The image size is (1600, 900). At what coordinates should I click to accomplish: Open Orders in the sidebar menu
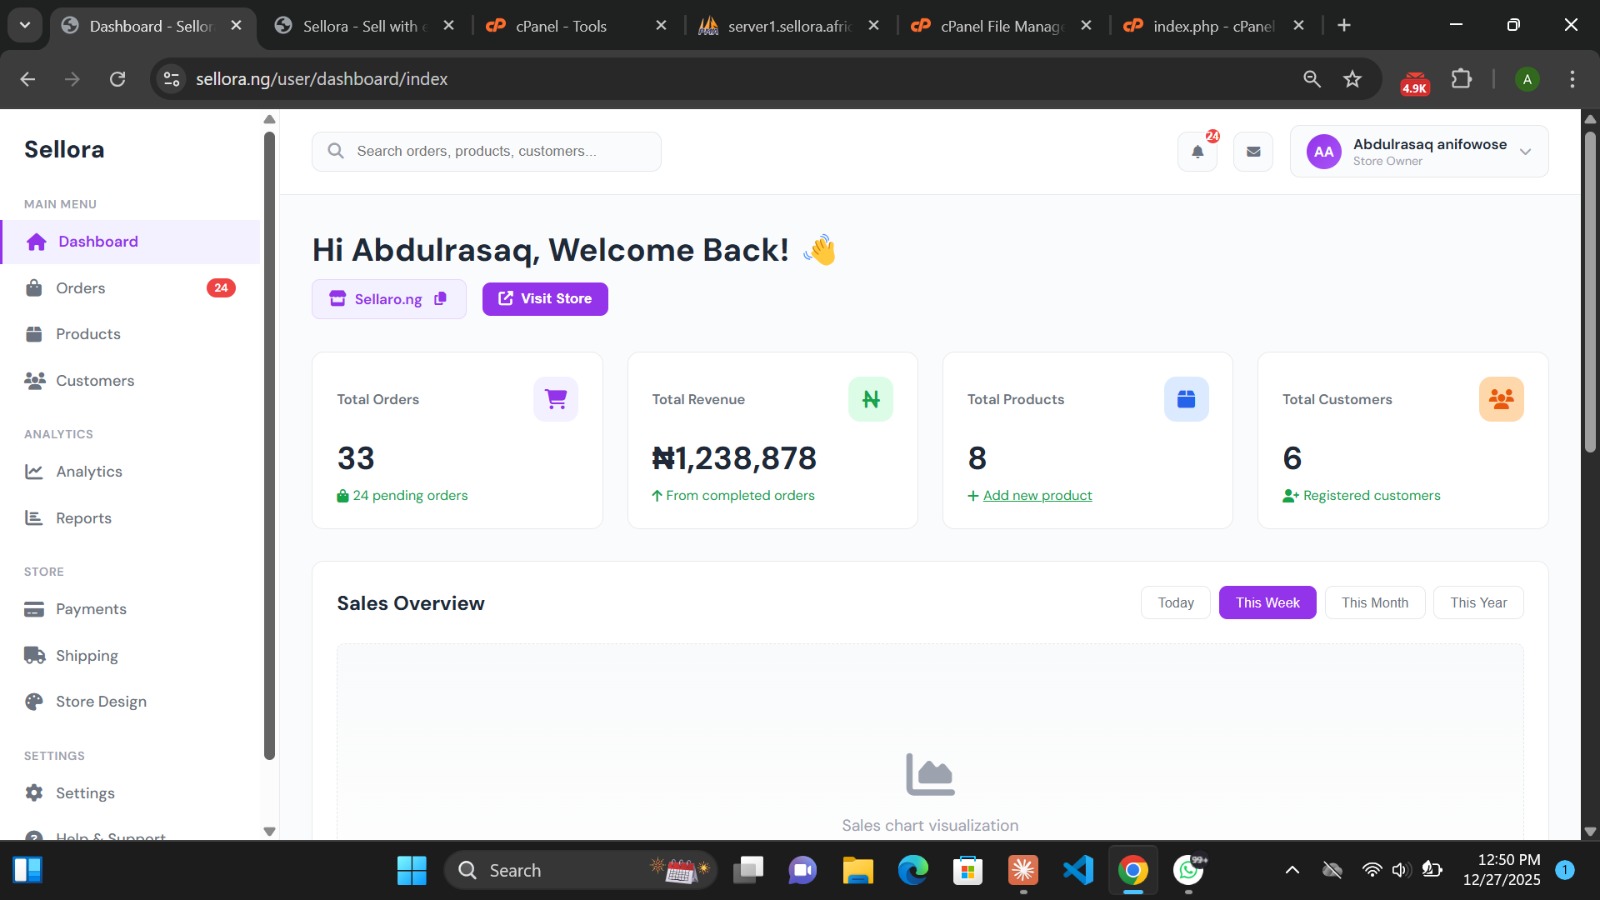pyautogui.click(x=80, y=288)
